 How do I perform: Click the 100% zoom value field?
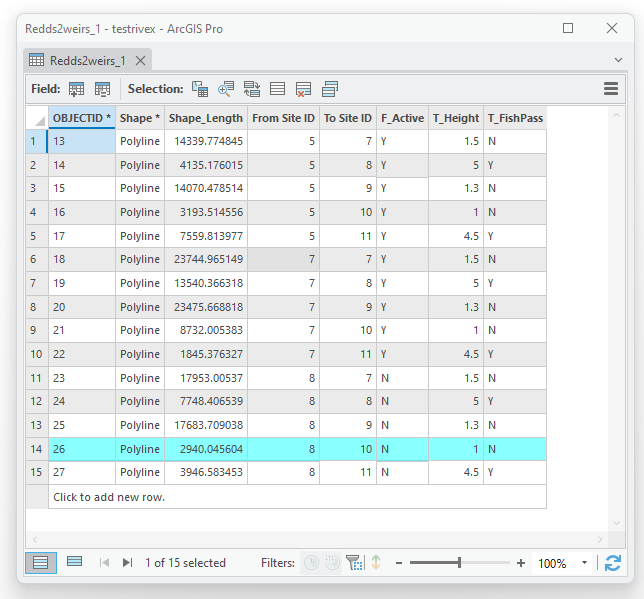[x=552, y=563]
